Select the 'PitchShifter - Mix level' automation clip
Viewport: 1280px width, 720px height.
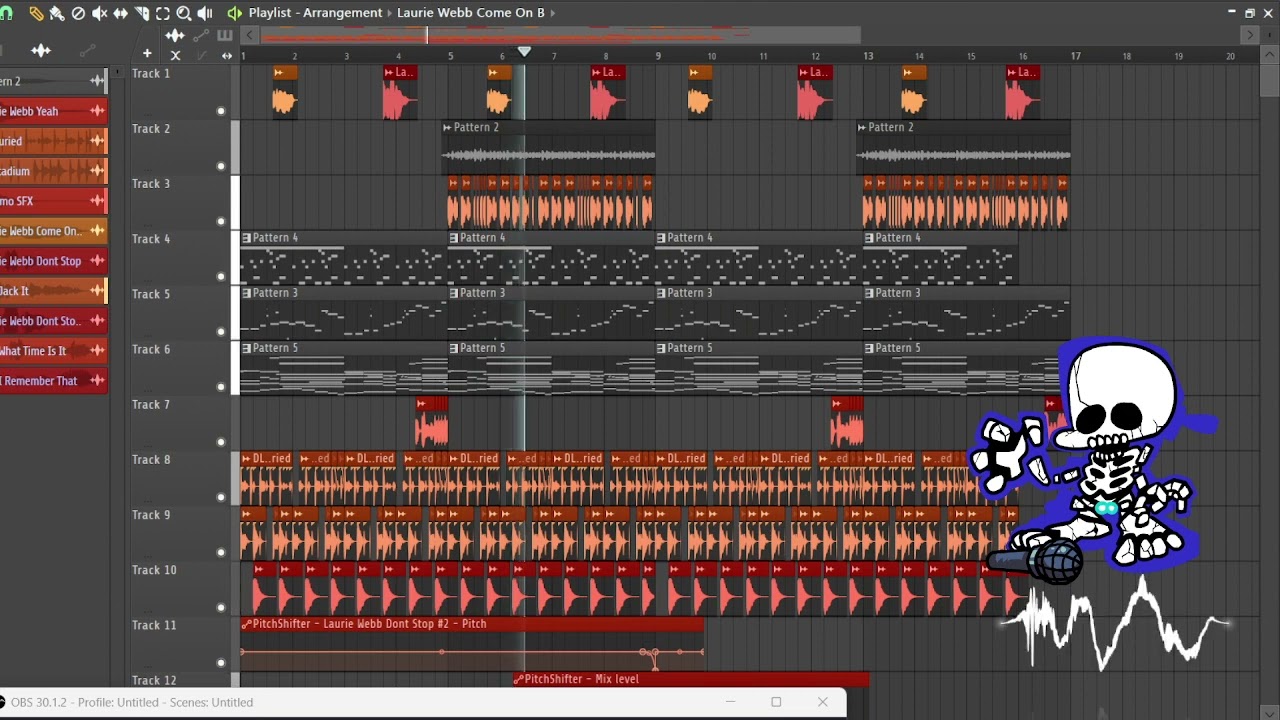[x=691, y=679]
